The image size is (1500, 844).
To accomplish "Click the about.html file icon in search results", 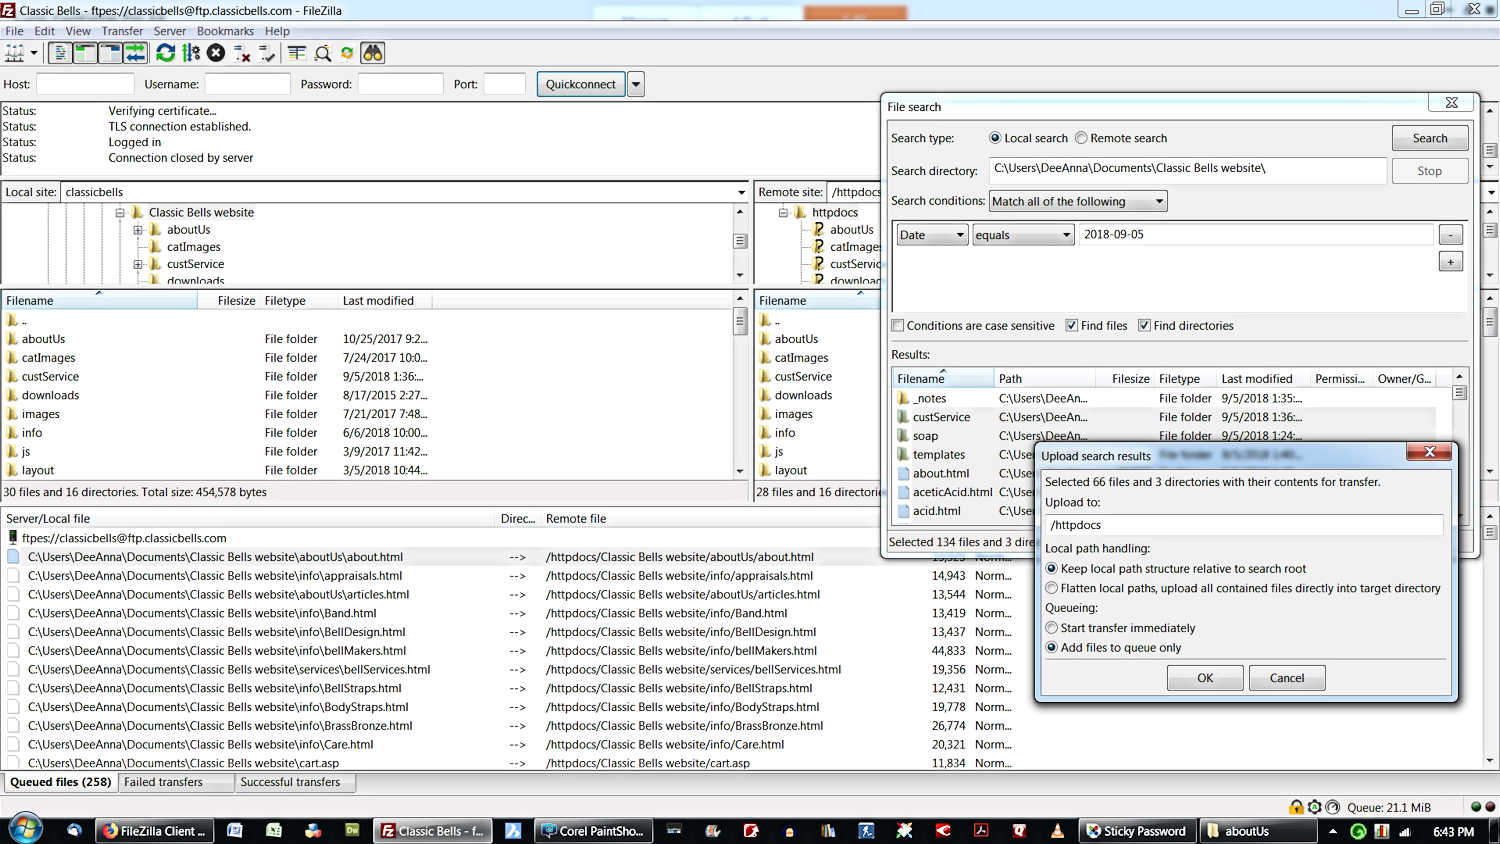I will (x=903, y=474).
